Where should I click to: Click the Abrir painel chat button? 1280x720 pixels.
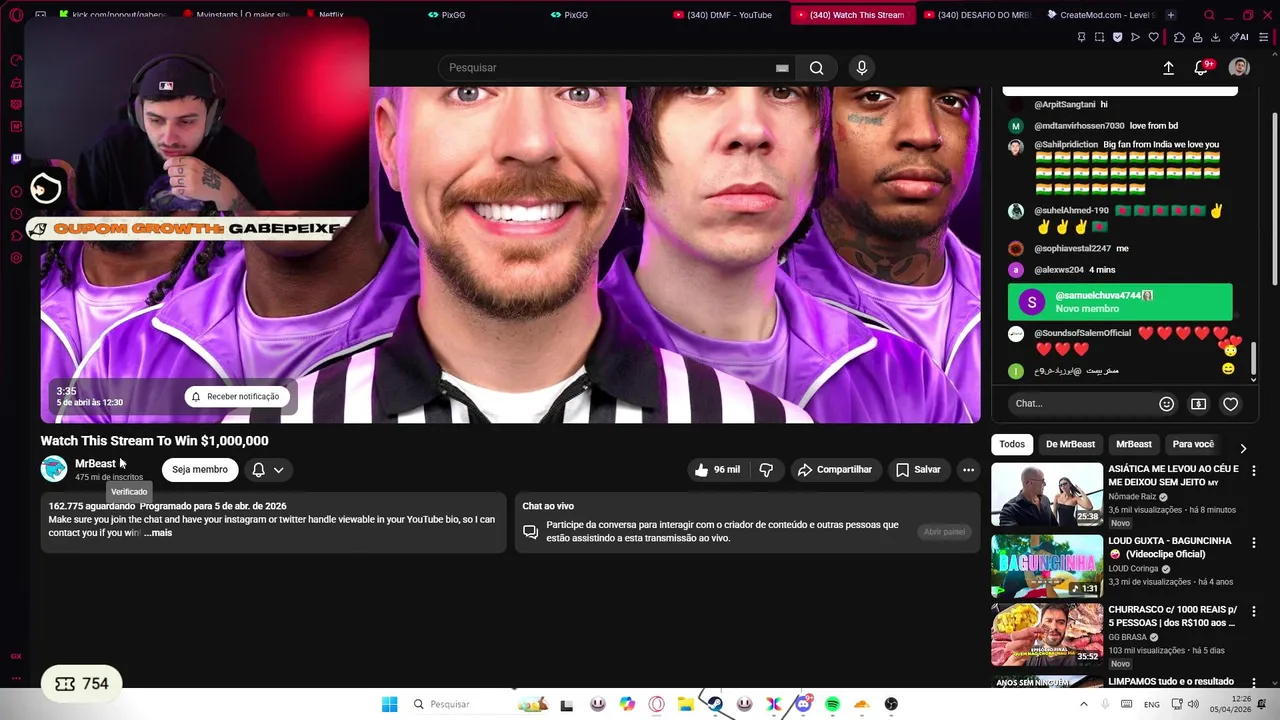[944, 532]
